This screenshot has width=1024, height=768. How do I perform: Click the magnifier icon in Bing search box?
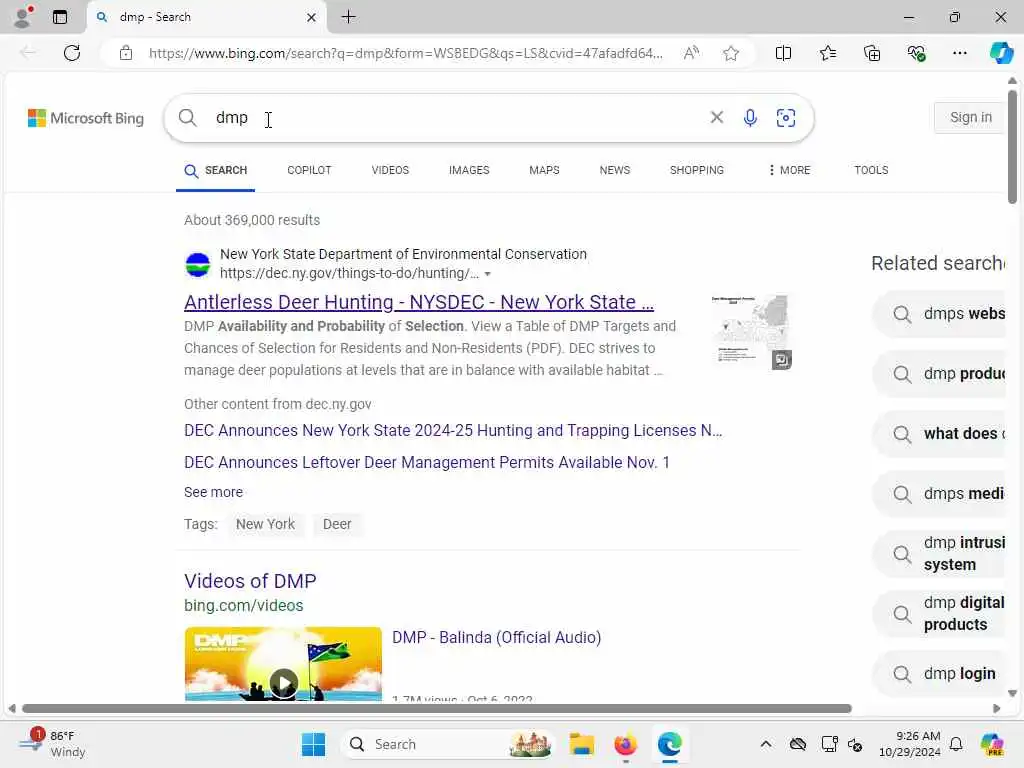(x=187, y=118)
